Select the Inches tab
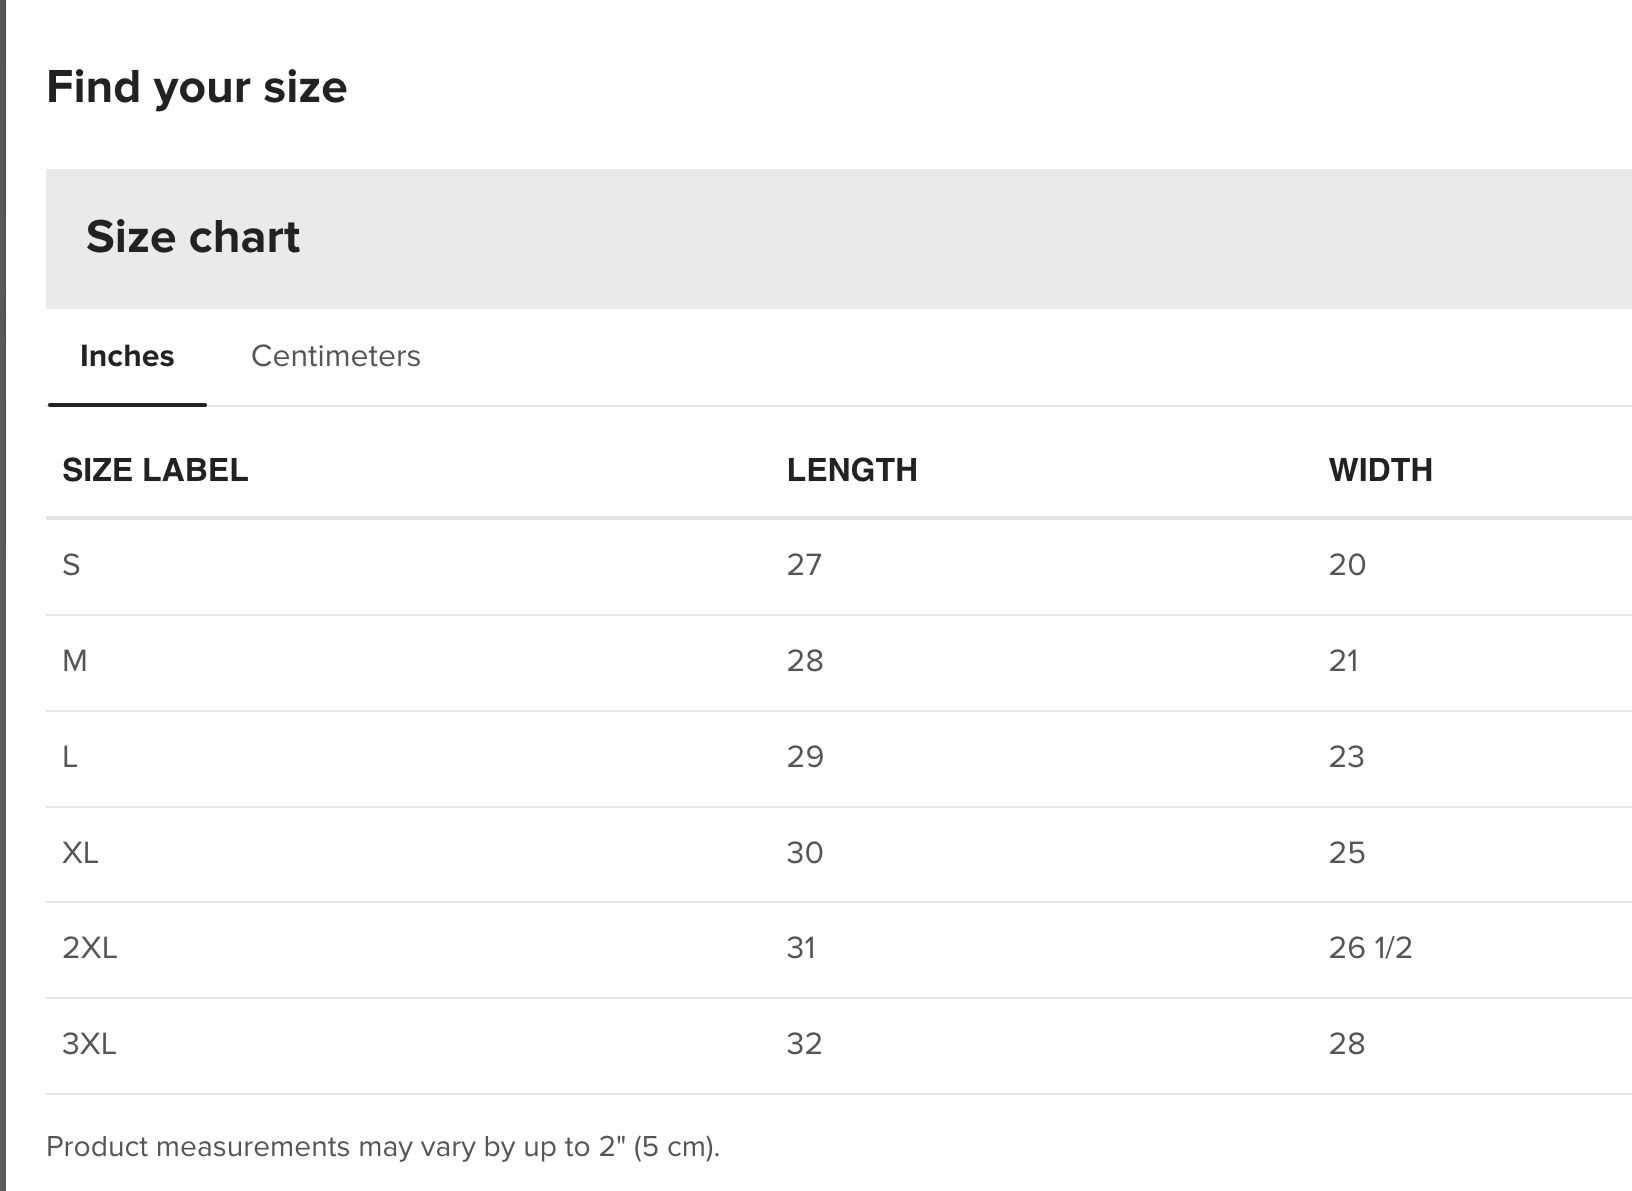This screenshot has width=1632, height=1191. (127, 356)
